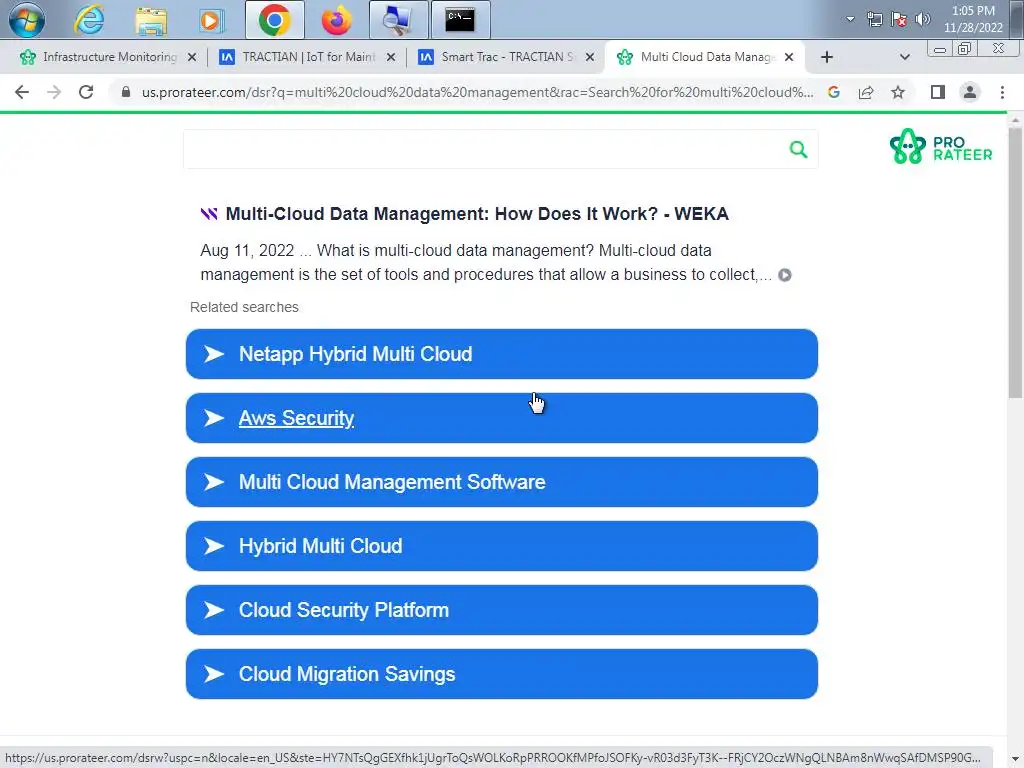Screen dimensions: 1024x768
Task: Open Cloud Migration Savings search
Action: click(x=502, y=674)
